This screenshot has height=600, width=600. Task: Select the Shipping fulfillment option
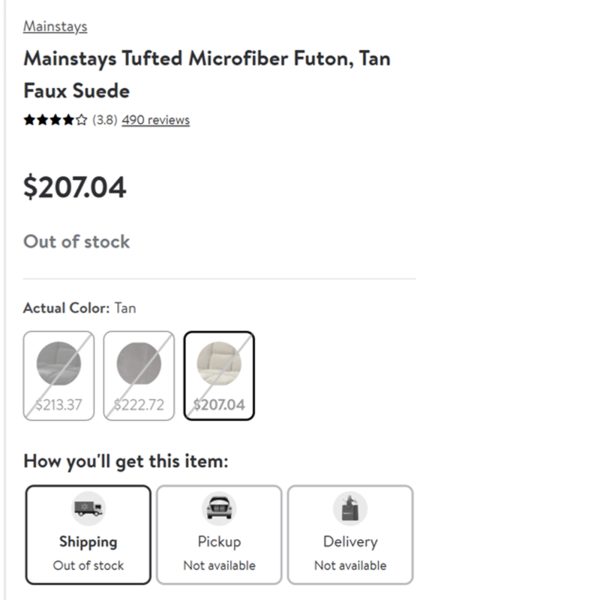(x=88, y=535)
